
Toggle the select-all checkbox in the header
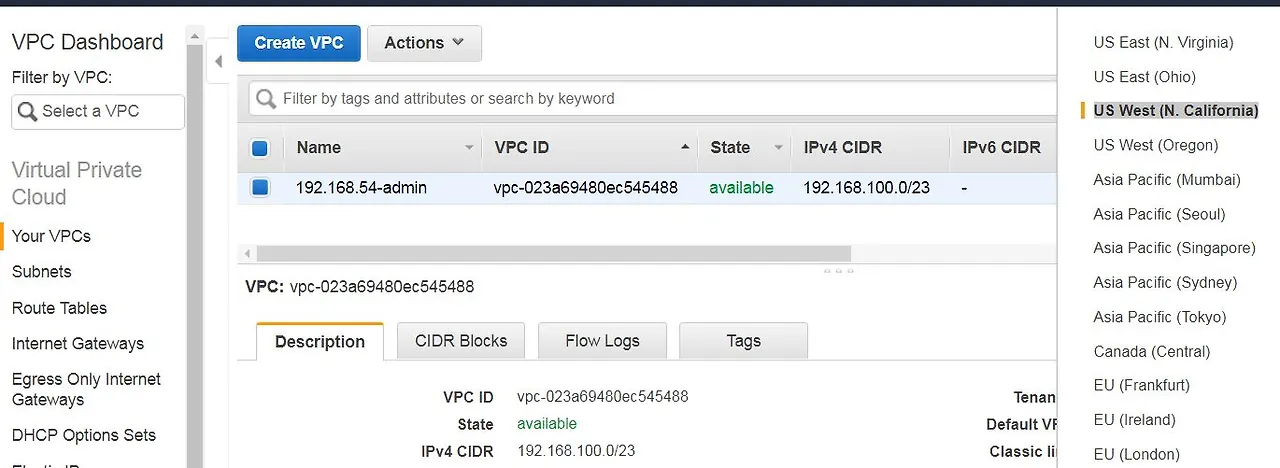(x=260, y=148)
